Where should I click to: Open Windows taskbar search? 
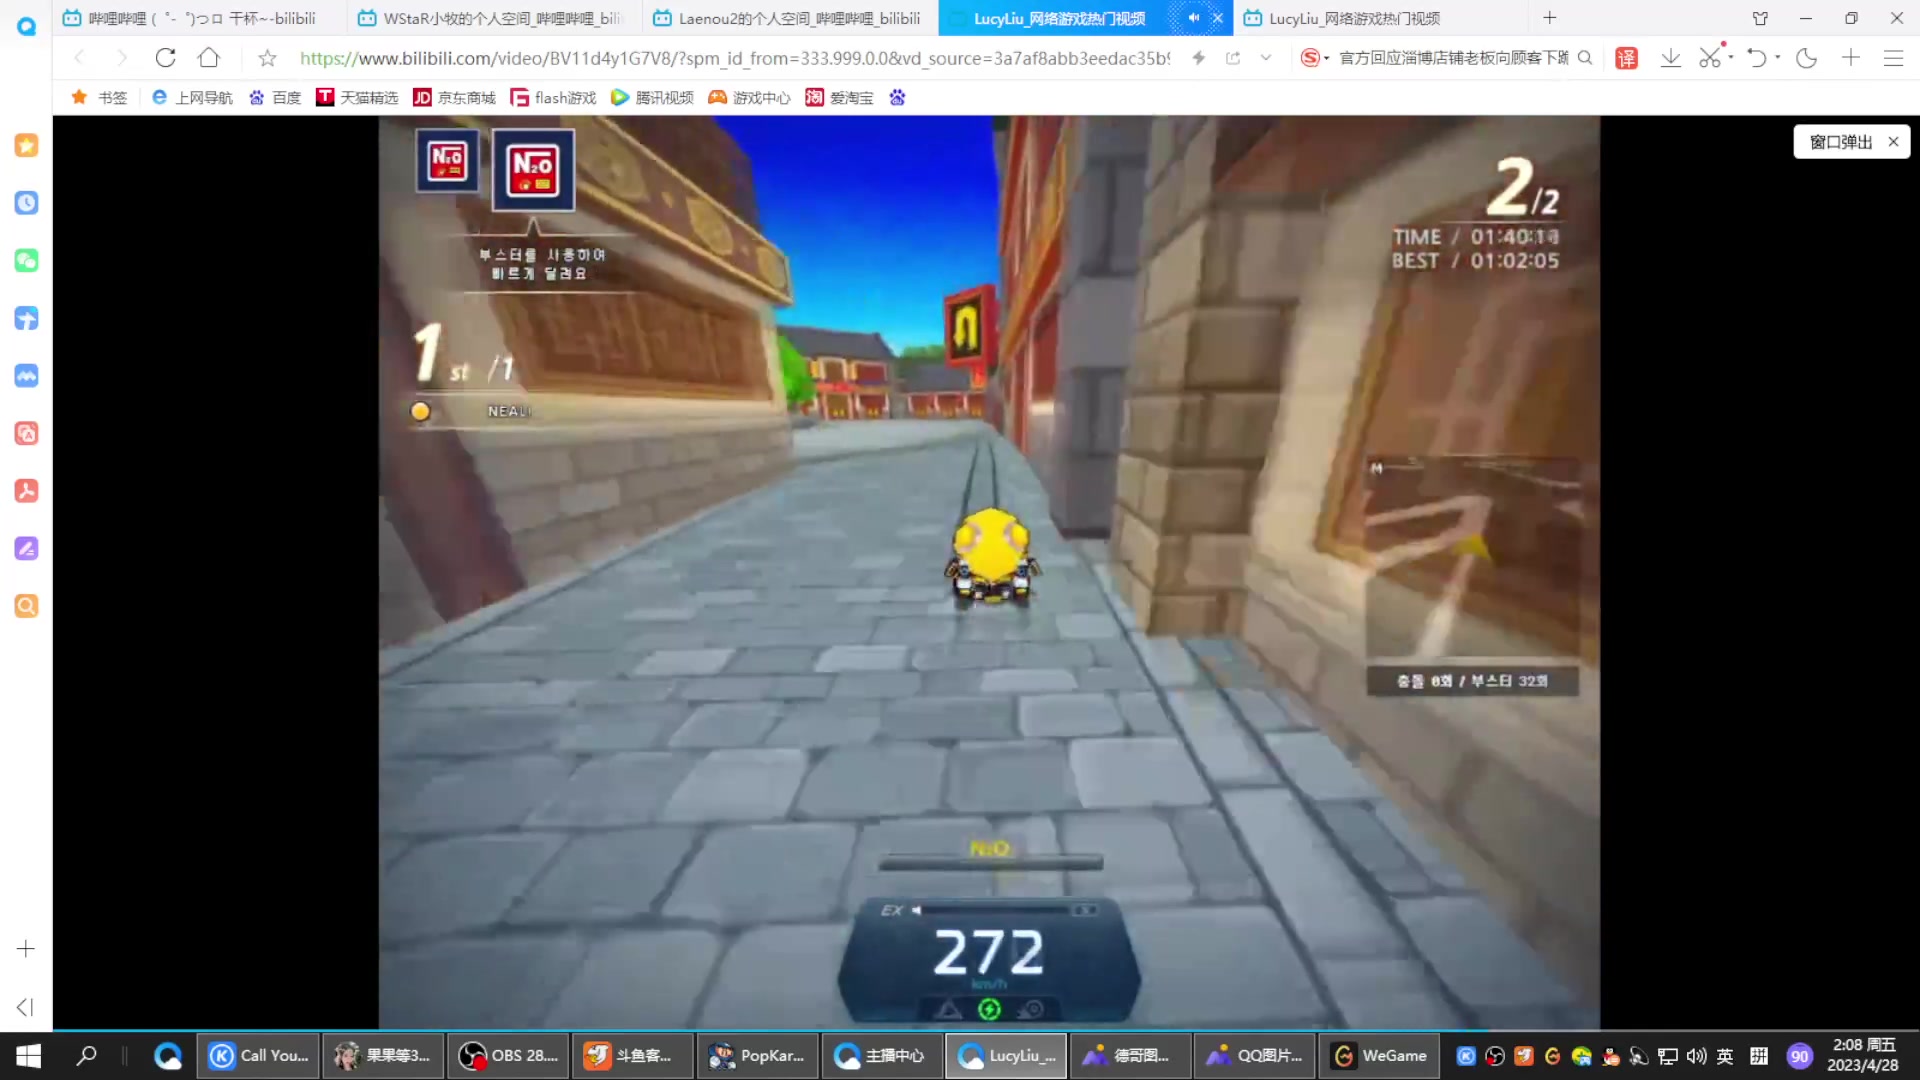click(87, 1055)
